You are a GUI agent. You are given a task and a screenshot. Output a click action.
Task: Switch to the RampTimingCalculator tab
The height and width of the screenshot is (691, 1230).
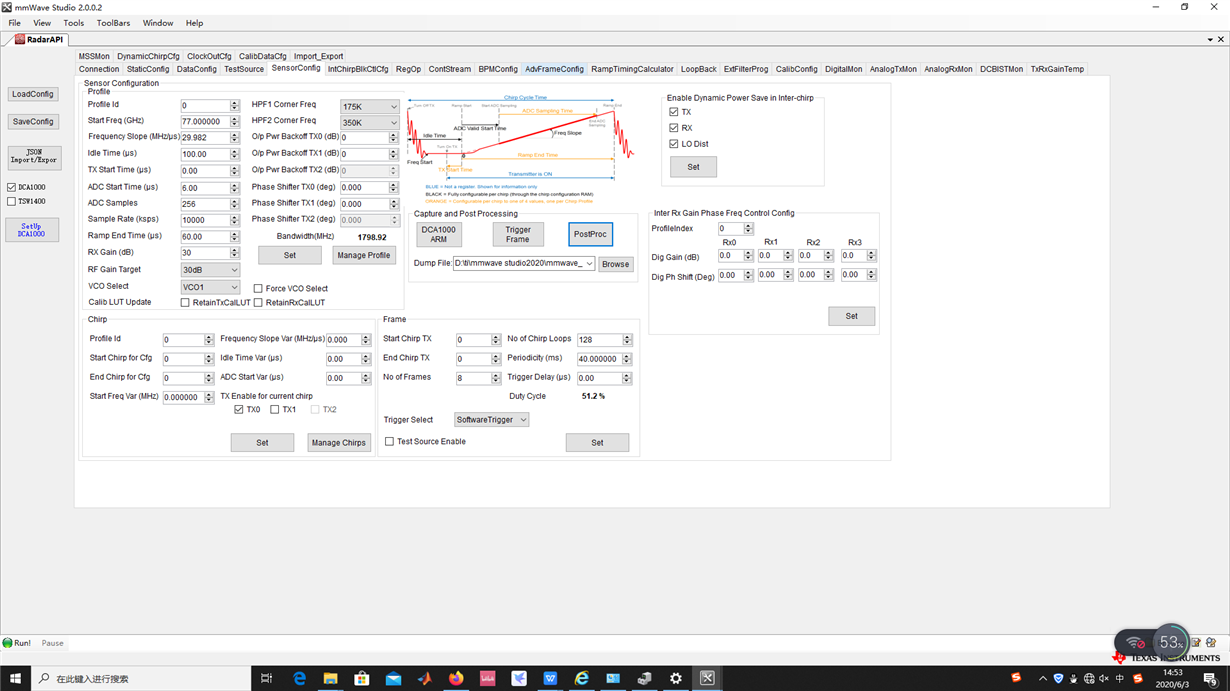tap(632, 69)
